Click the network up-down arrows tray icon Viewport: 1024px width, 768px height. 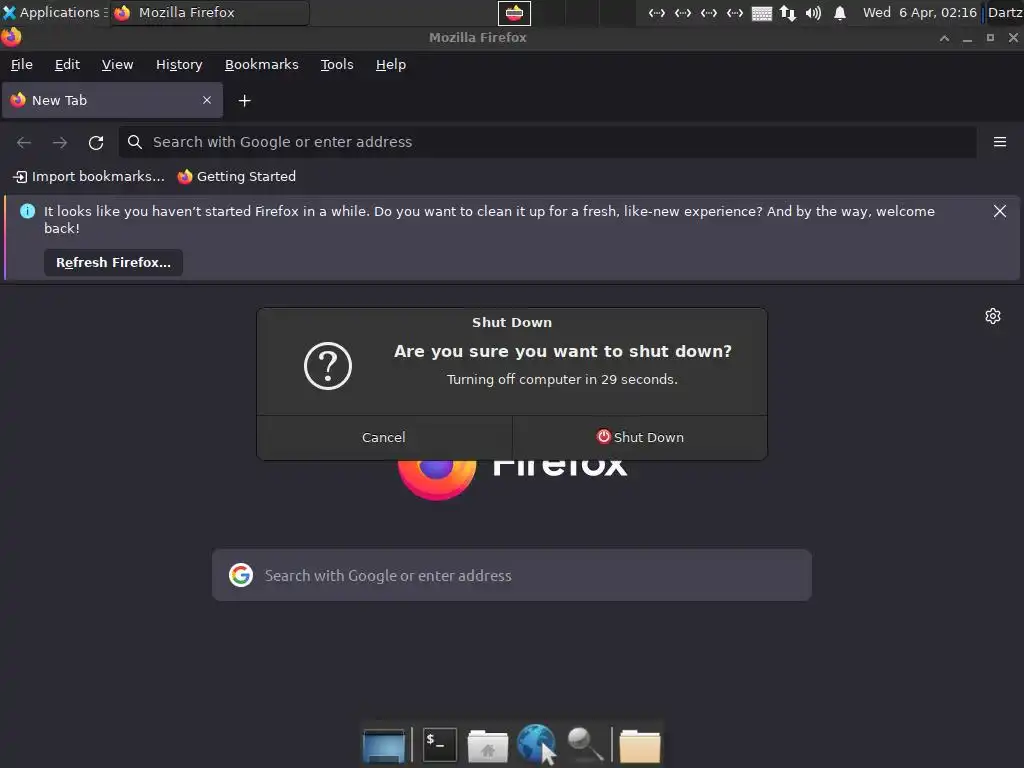788,13
